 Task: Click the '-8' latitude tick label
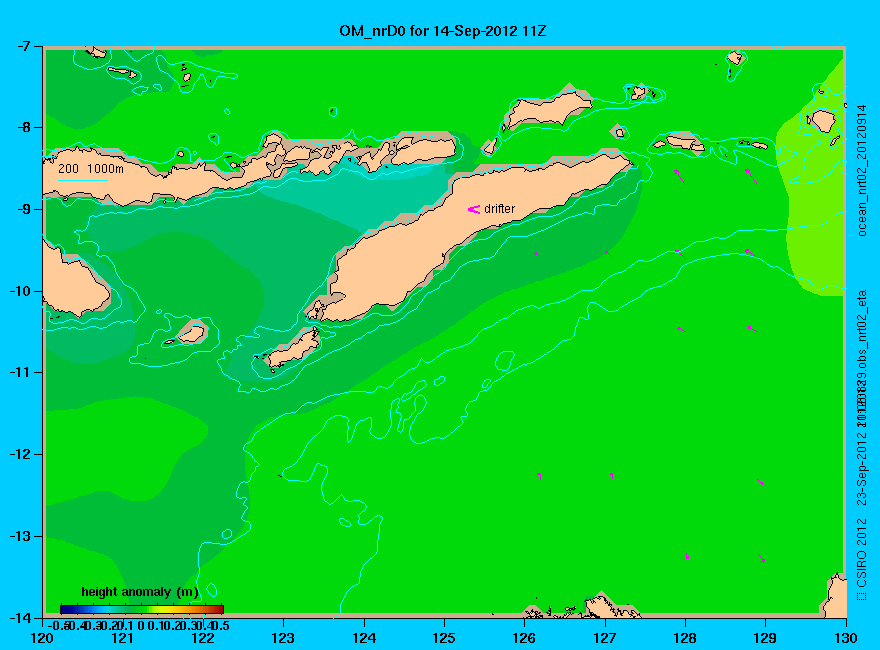tap(23, 127)
